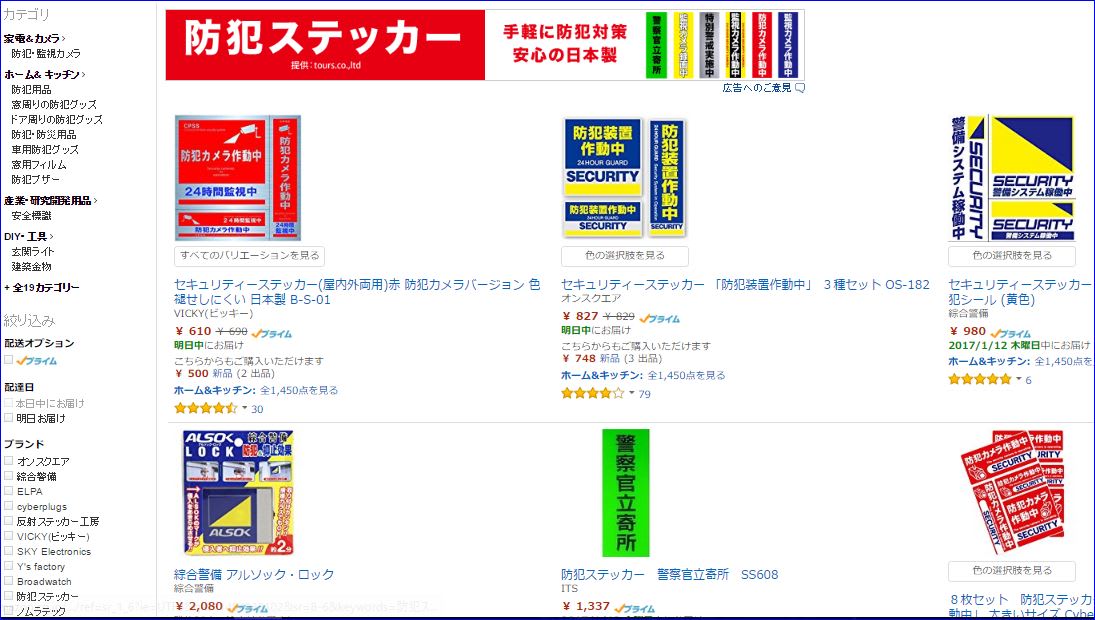
Task: Open the 綜合警備 アルソック・ロック product link
Action: tap(254, 575)
